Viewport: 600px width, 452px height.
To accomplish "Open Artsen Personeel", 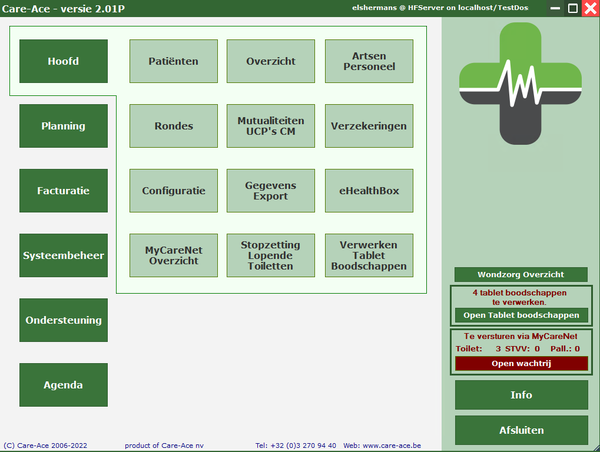I will click(x=368, y=61).
